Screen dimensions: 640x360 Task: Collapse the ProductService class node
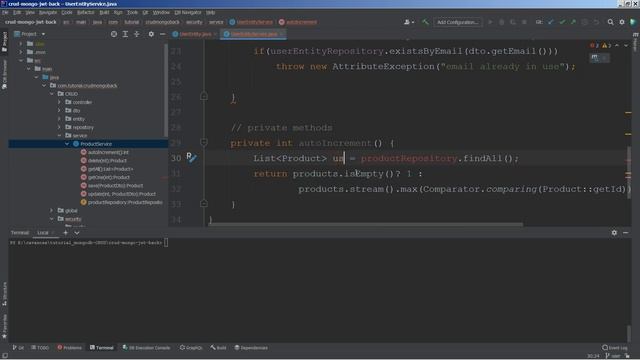tap(67, 144)
